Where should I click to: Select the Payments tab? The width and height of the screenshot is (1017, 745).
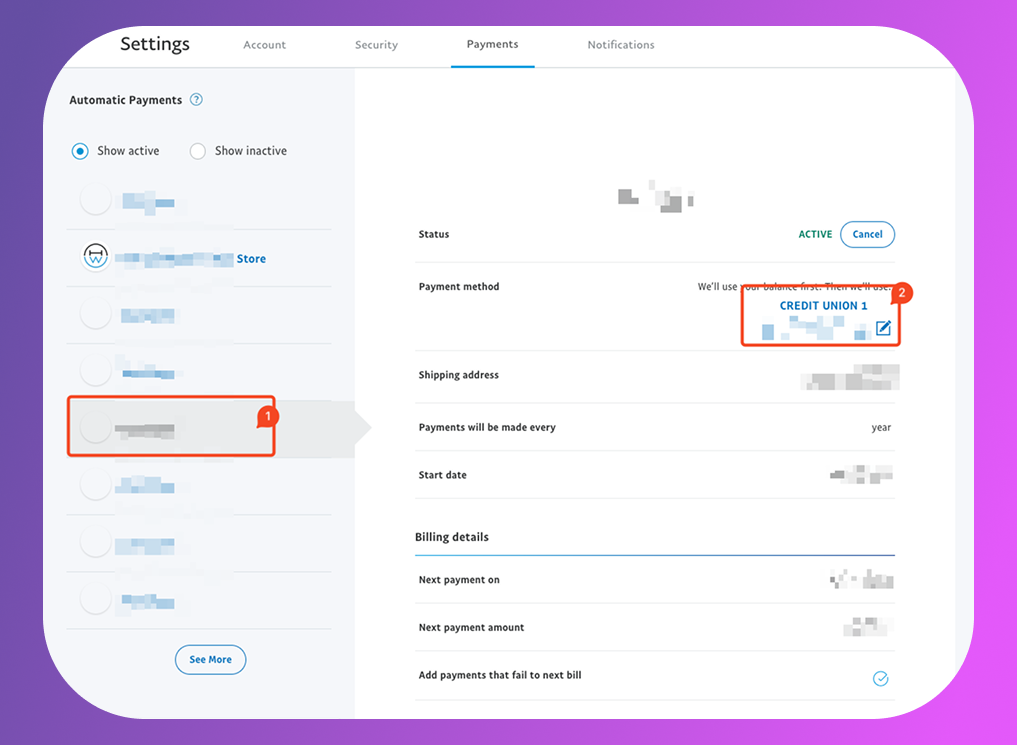point(492,45)
